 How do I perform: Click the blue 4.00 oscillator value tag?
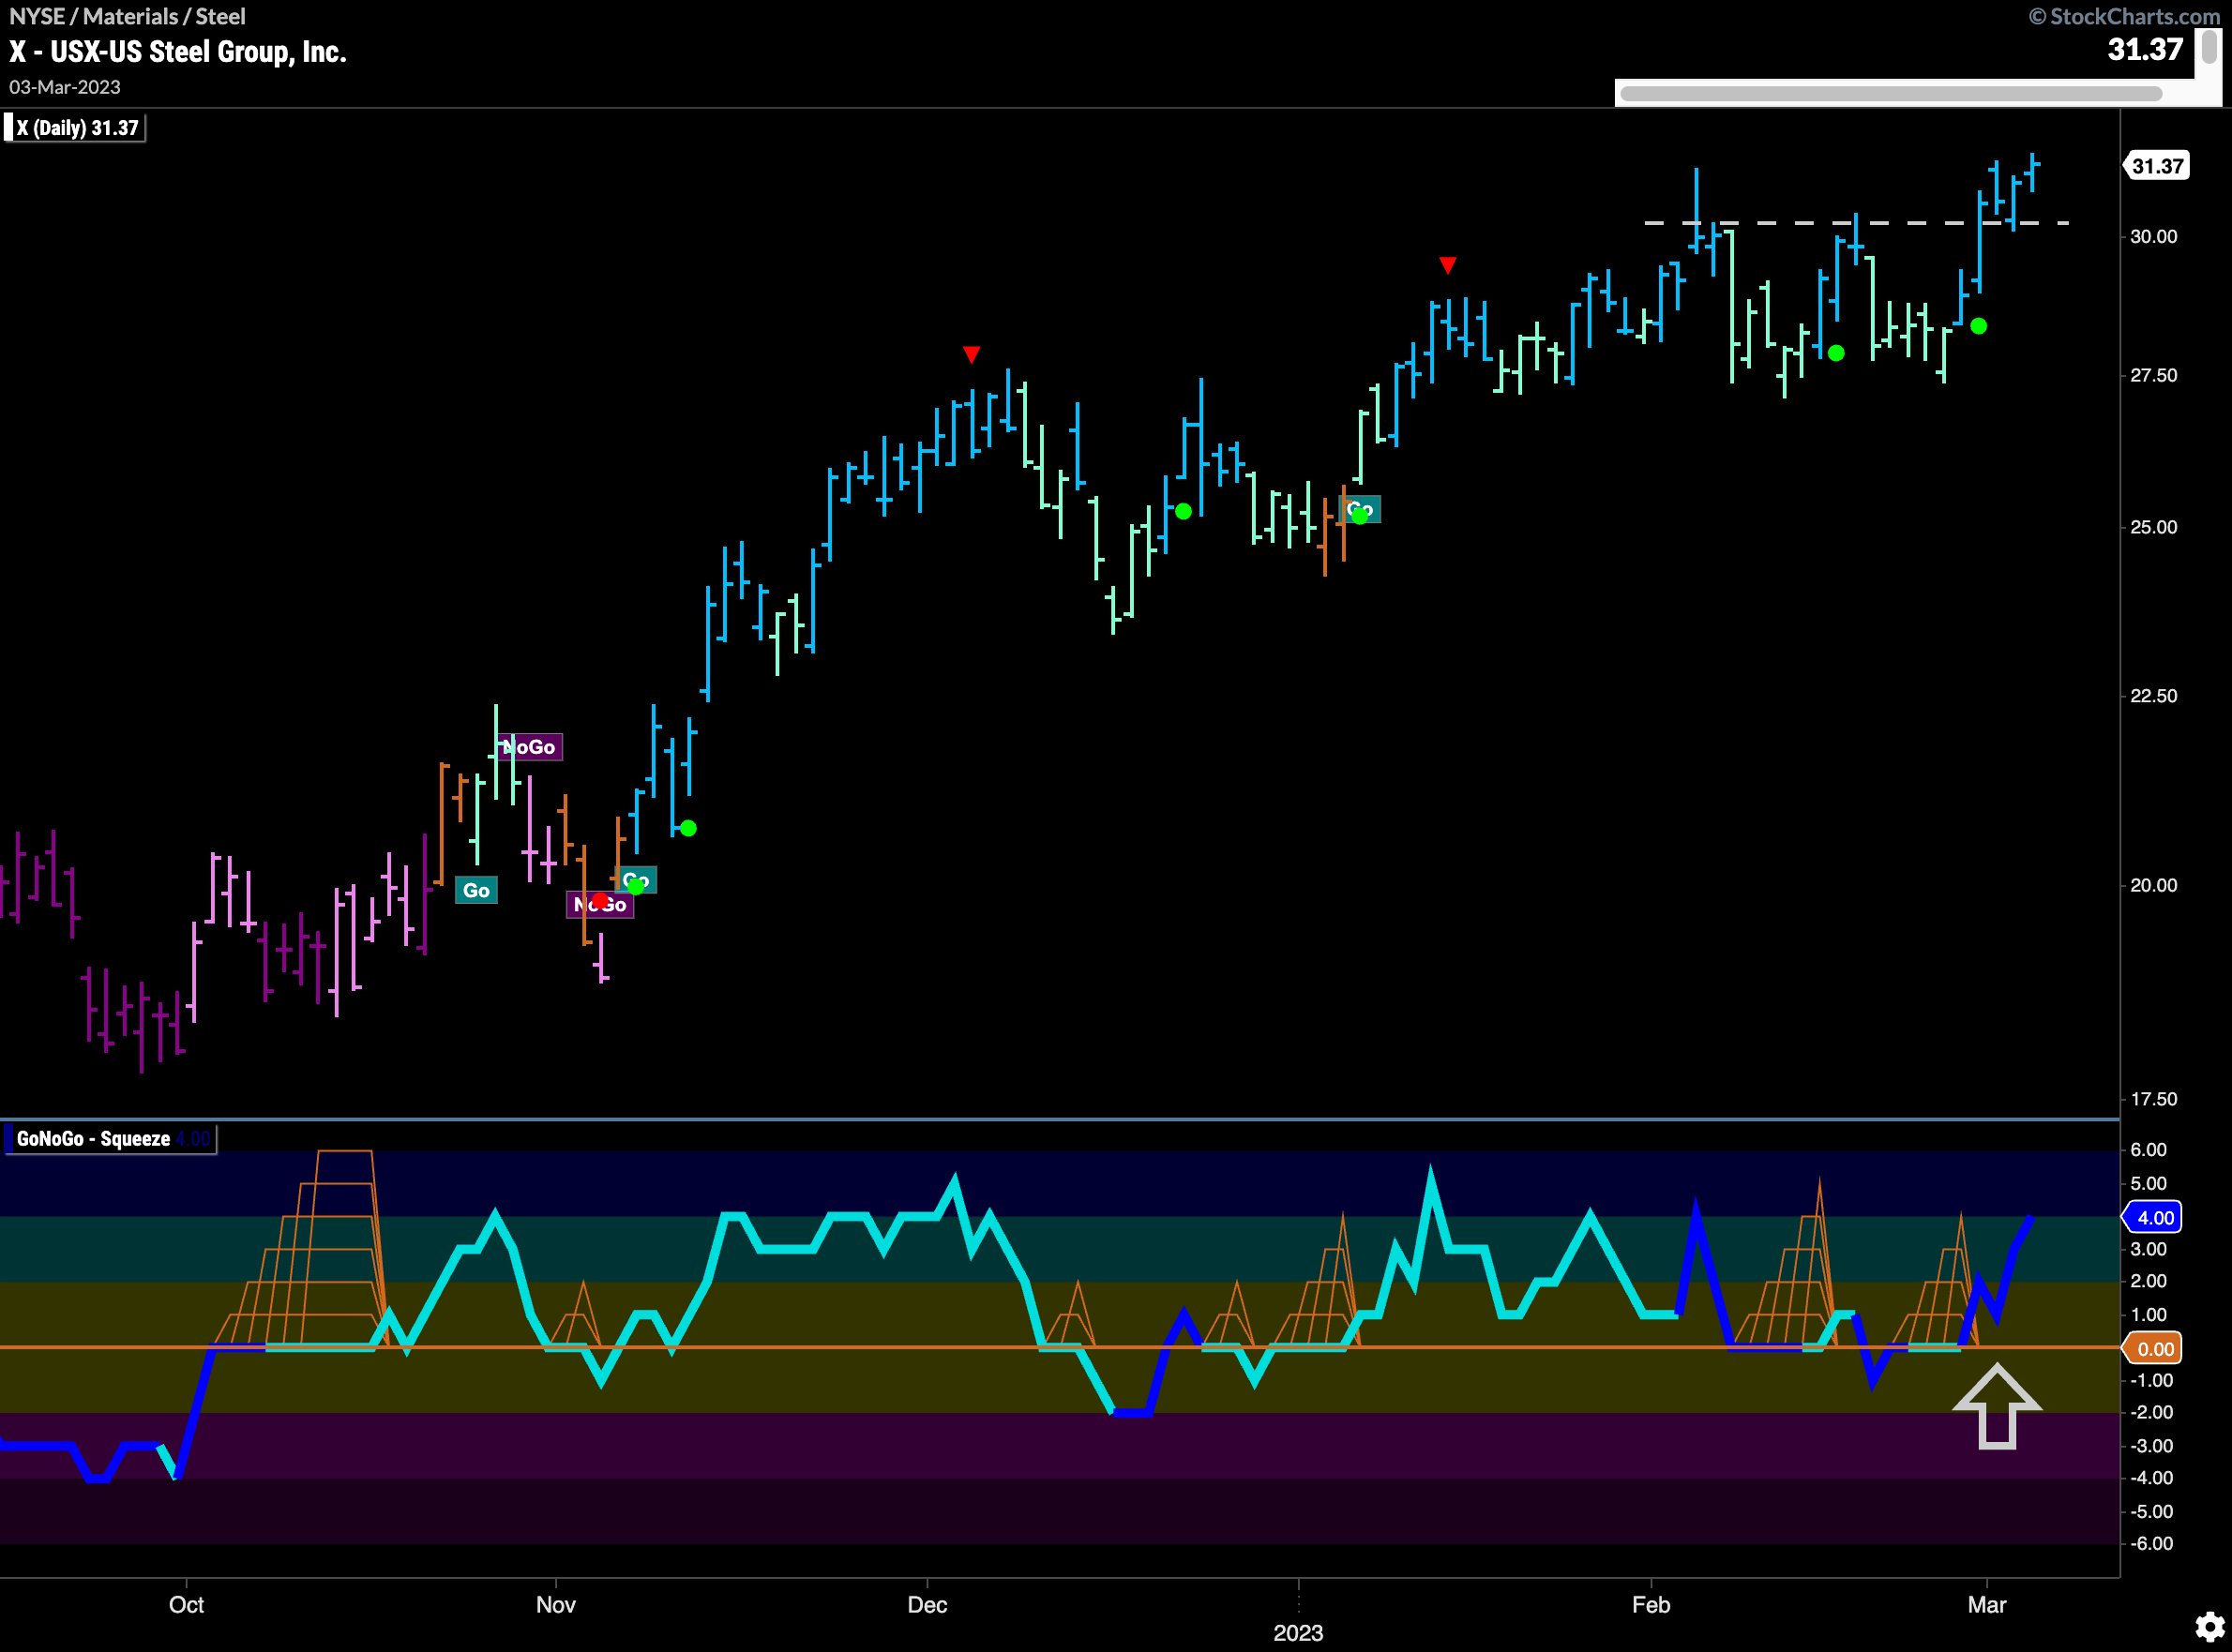click(2153, 1217)
